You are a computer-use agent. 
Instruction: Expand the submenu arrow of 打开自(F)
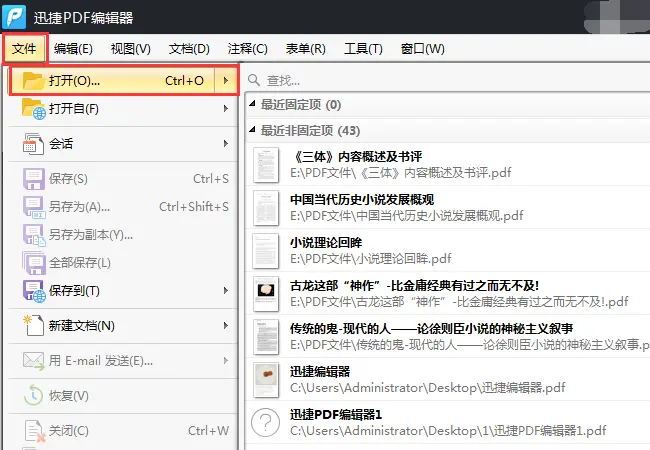point(226,109)
